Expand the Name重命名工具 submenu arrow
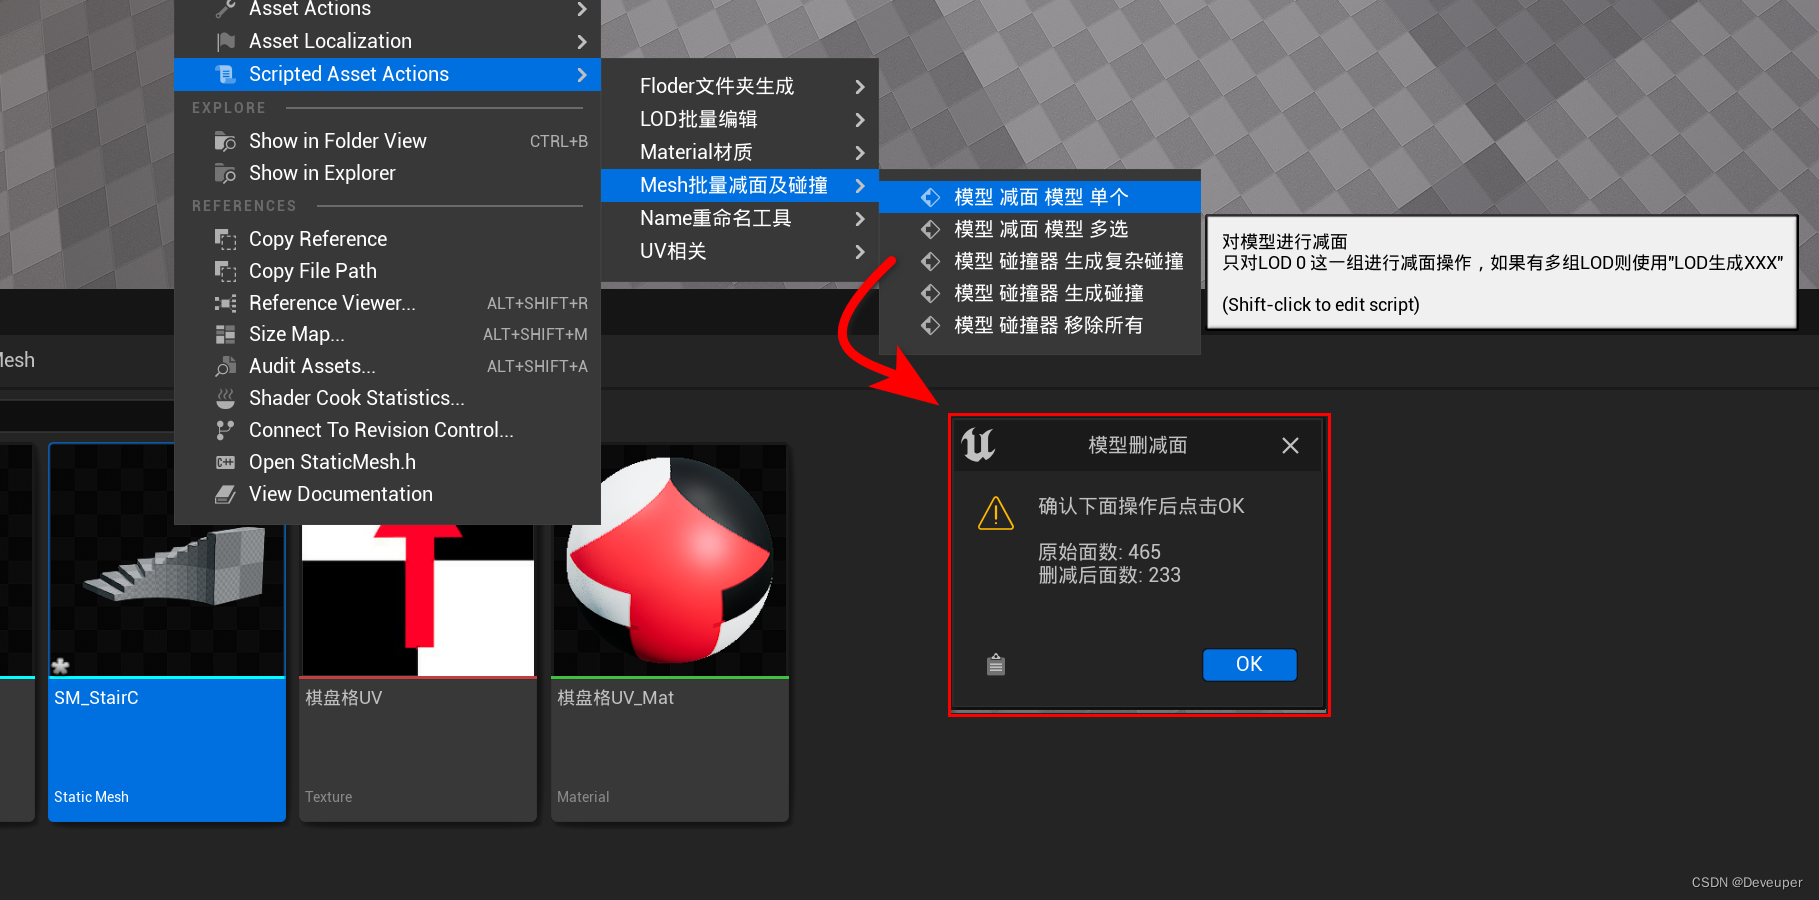Image resolution: width=1819 pixels, height=900 pixels. click(x=860, y=219)
